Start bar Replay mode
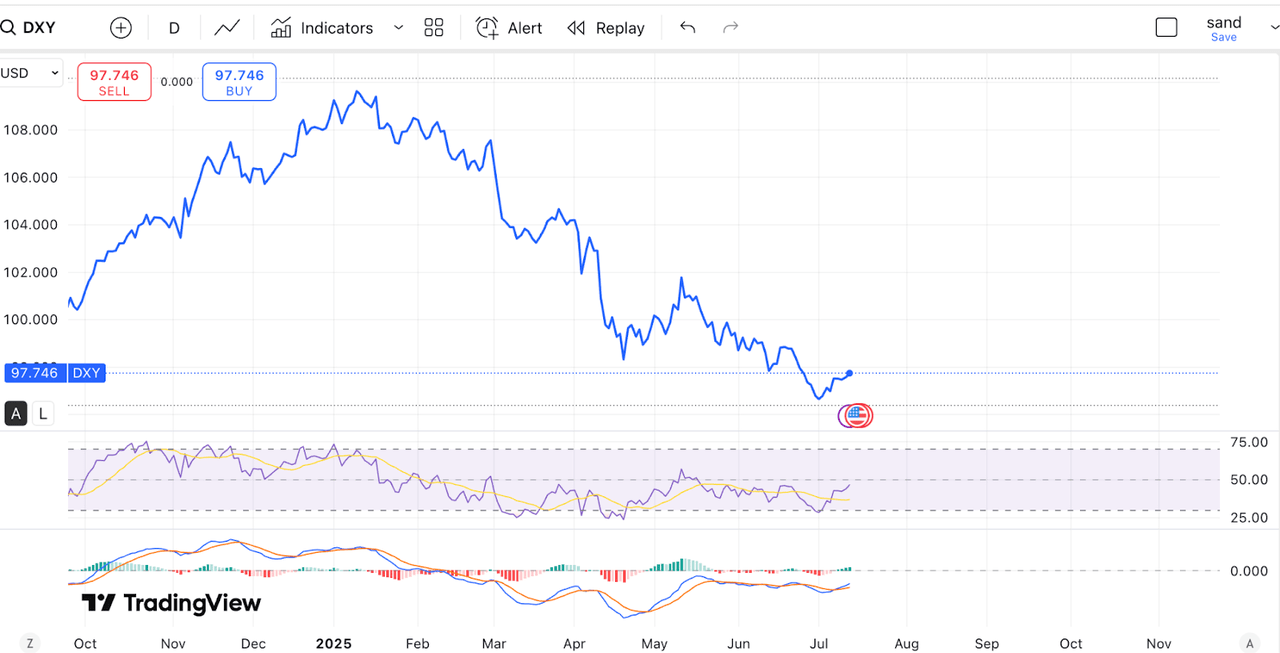 (x=606, y=28)
